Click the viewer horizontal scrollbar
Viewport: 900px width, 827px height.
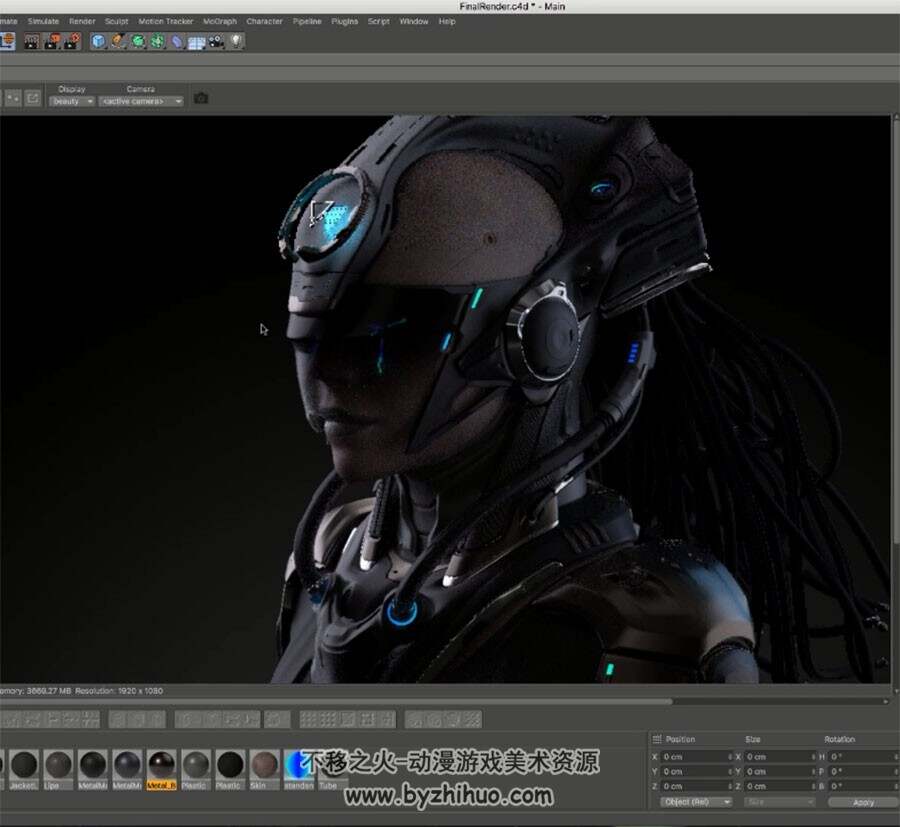click(x=336, y=701)
